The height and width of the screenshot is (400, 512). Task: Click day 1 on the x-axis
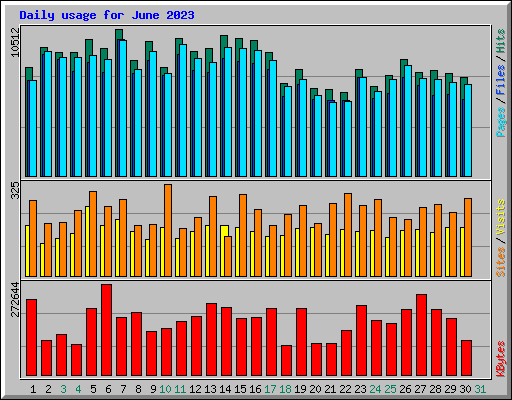coord(33,389)
